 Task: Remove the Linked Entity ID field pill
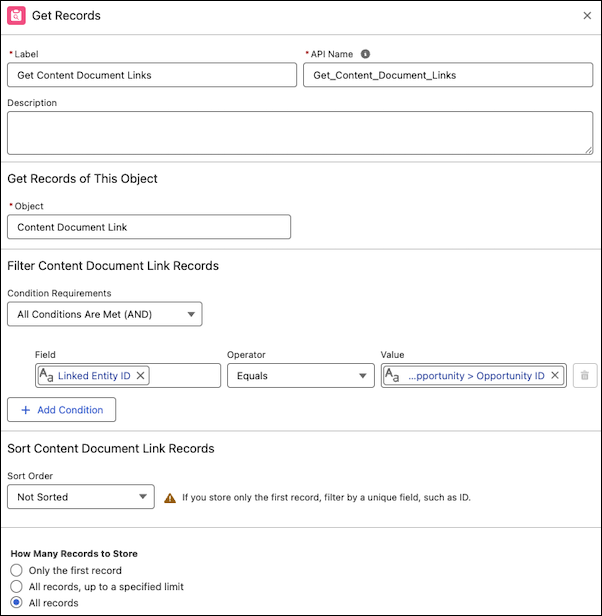click(141, 376)
